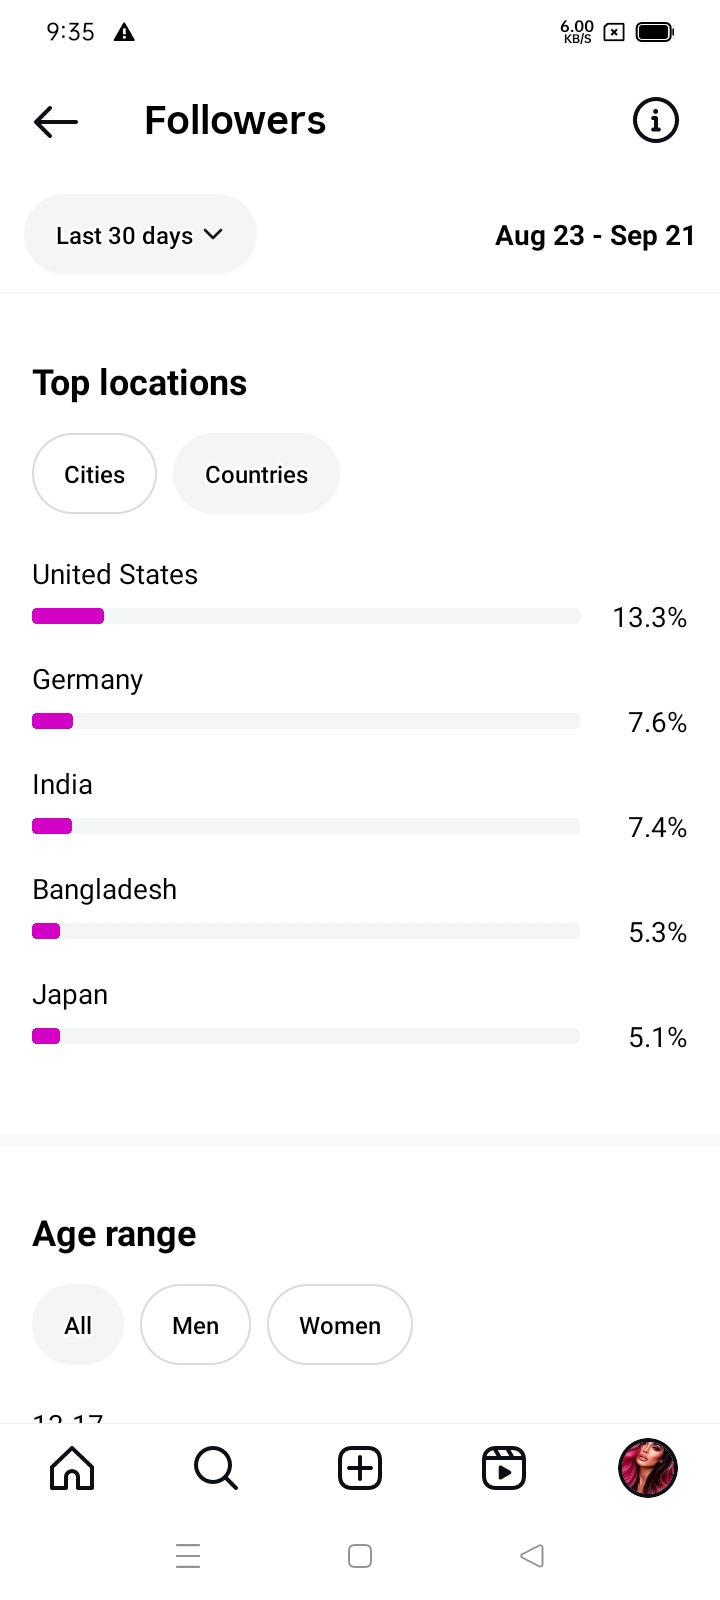
Task: Tap the create new post plus icon
Action: 360,1468
